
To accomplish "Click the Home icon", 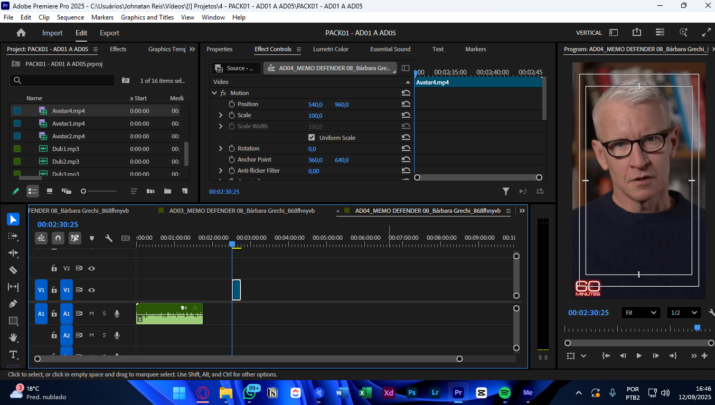I will point(21,33).
